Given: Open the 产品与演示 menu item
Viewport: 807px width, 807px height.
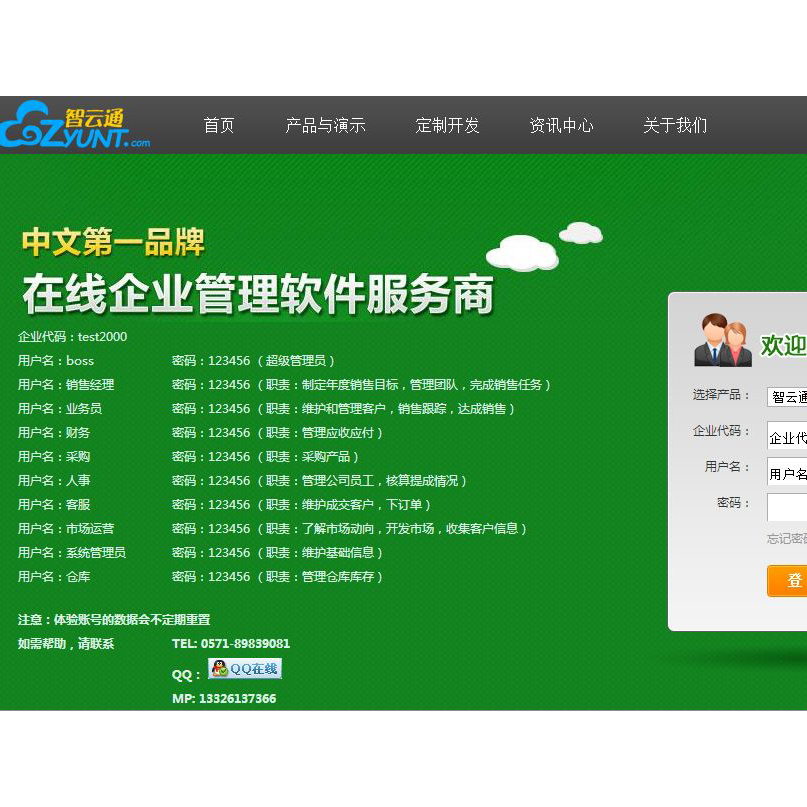Looking at the screenshot, I should pyautogui.click(x=325, y=126).
